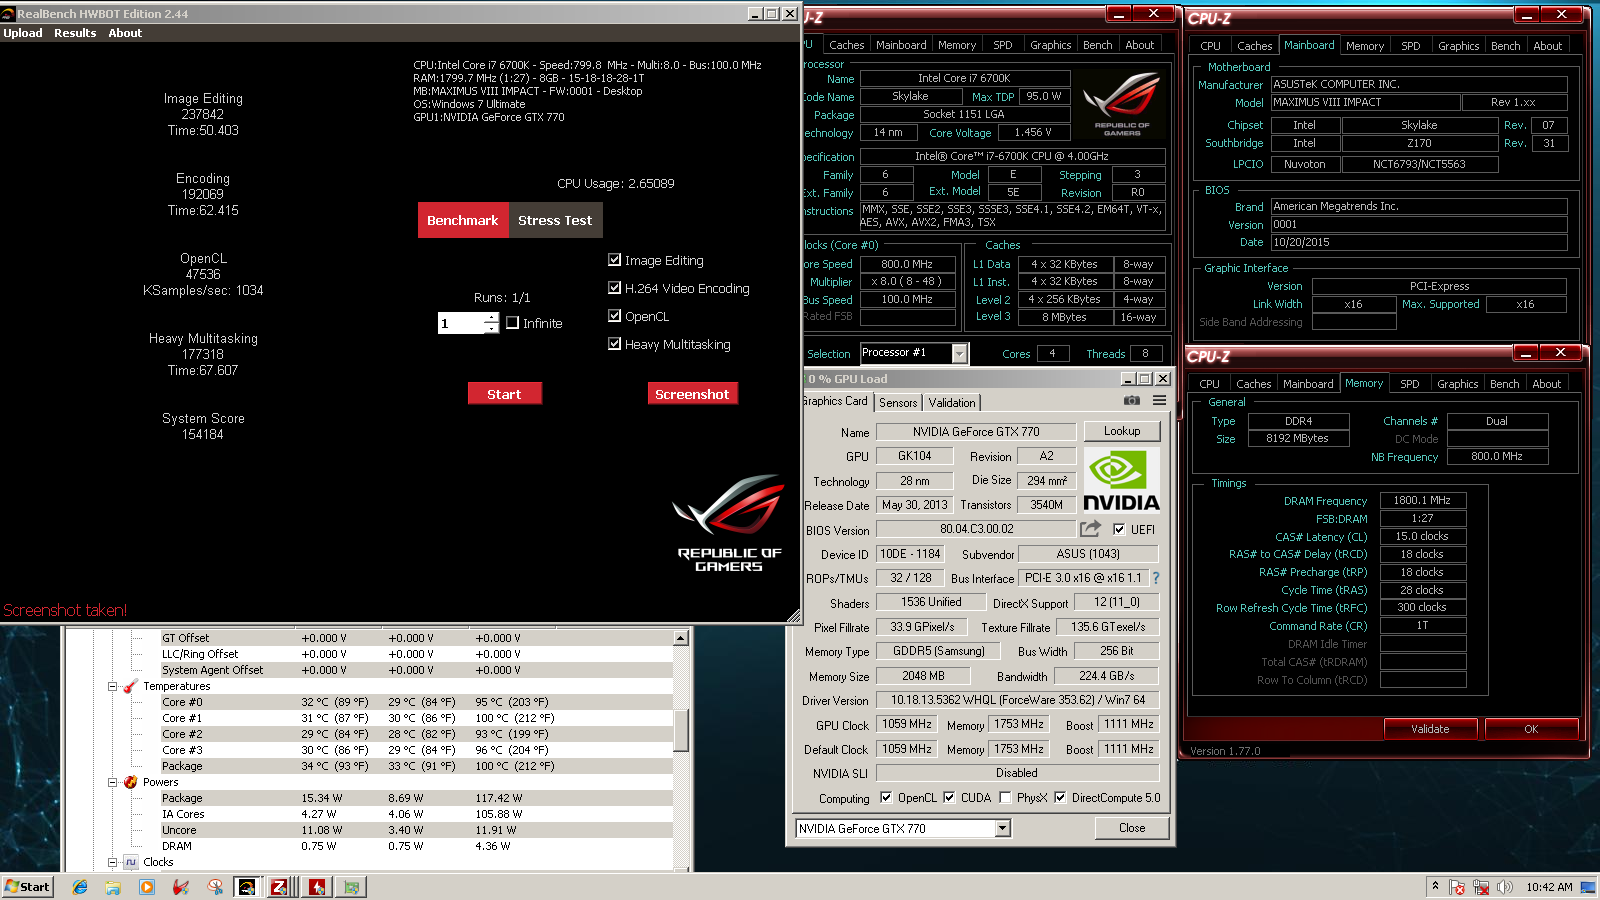The width and height of the screenshot is (1600, 900).
Task: Open the Windows Start button
Action: pyautogui.click(x=27, y=887)
